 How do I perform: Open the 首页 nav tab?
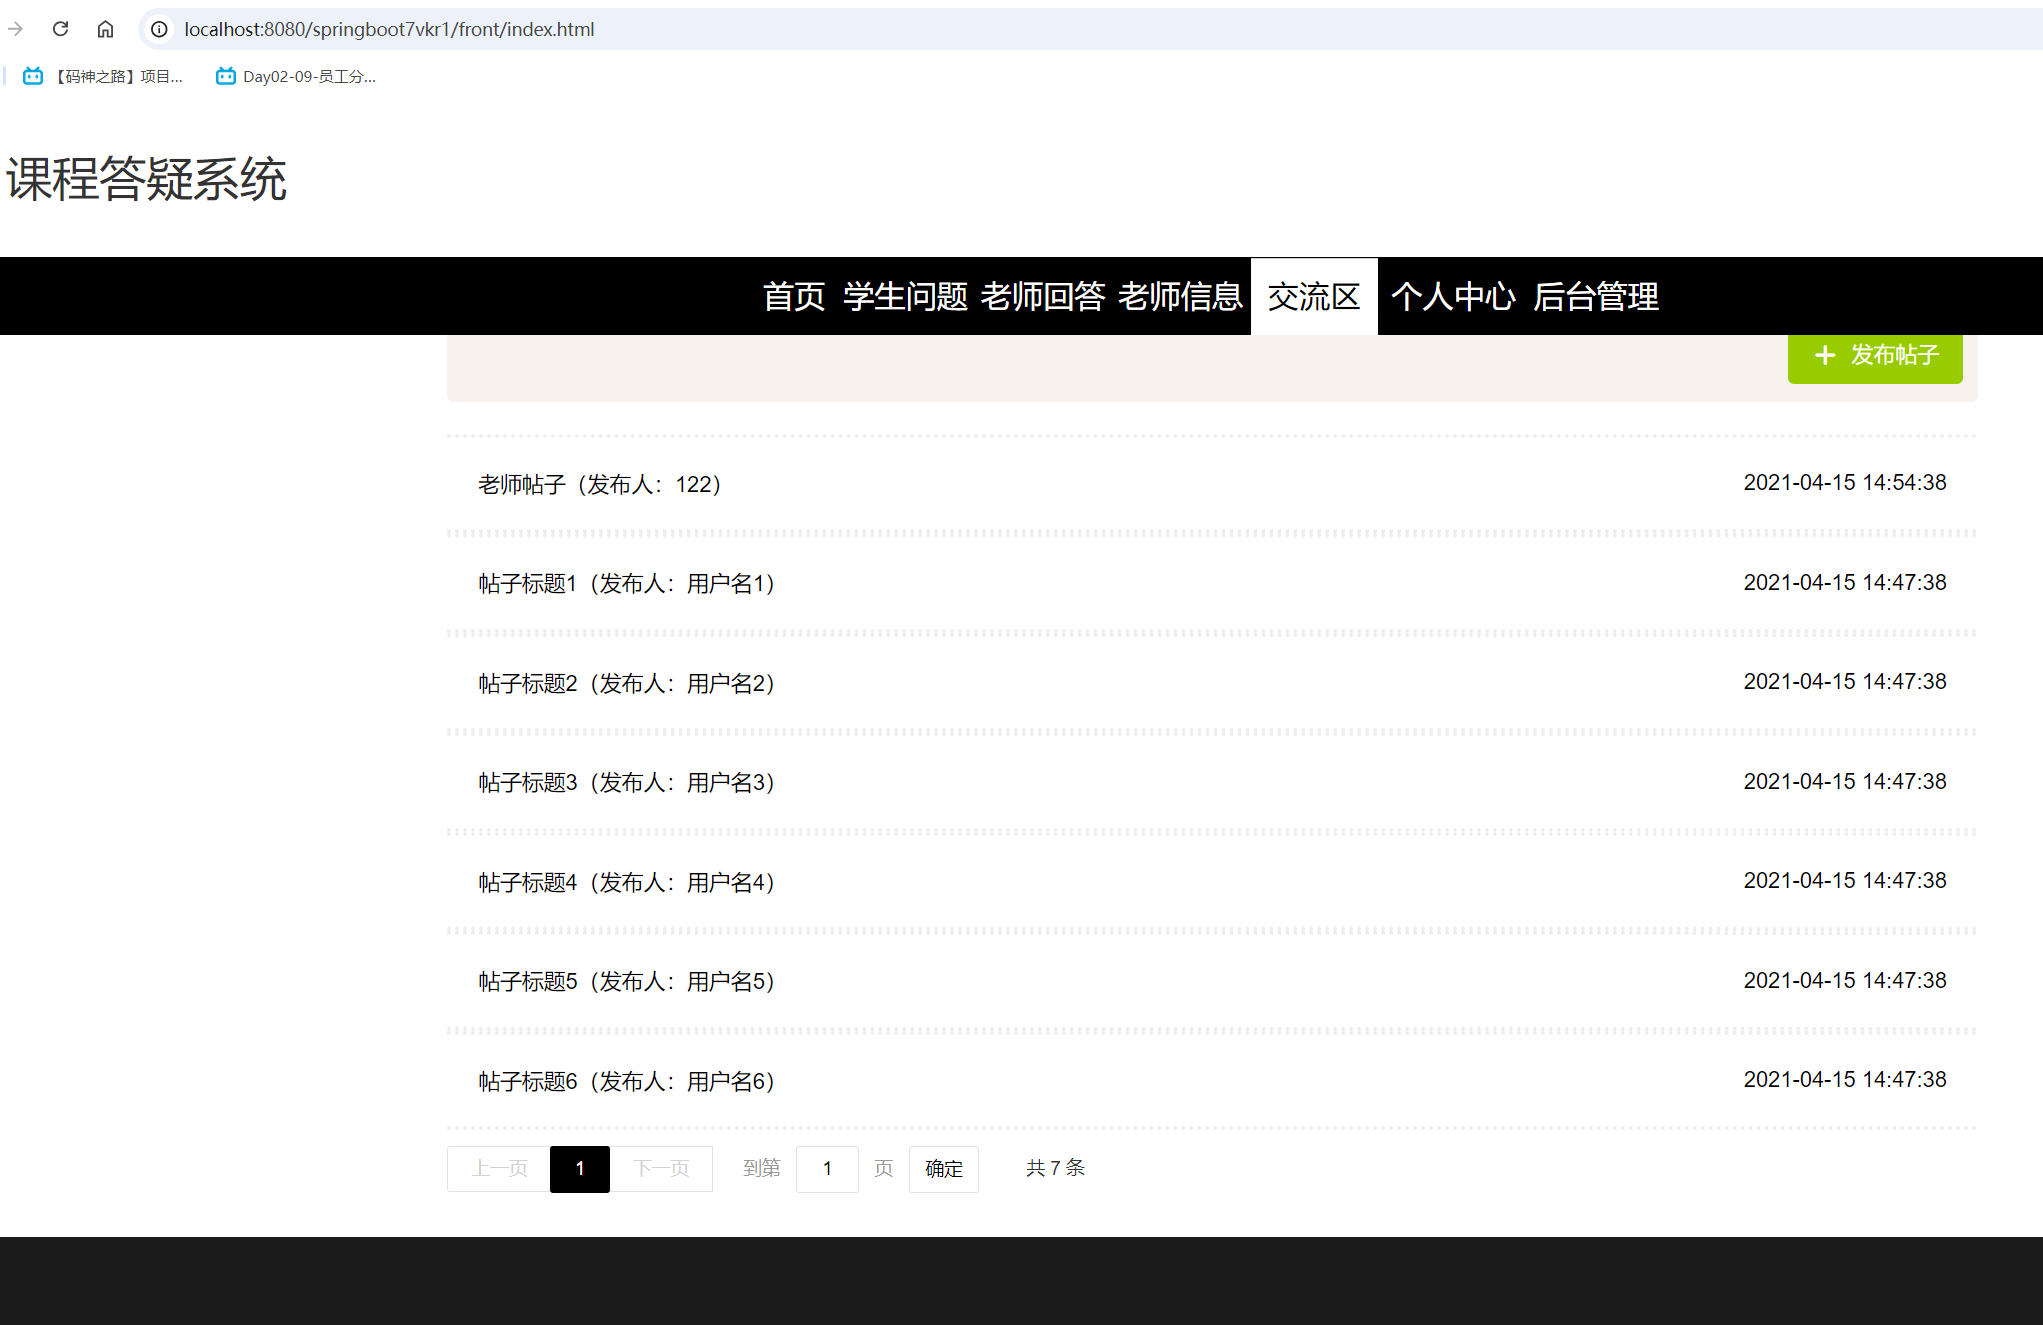794,297
